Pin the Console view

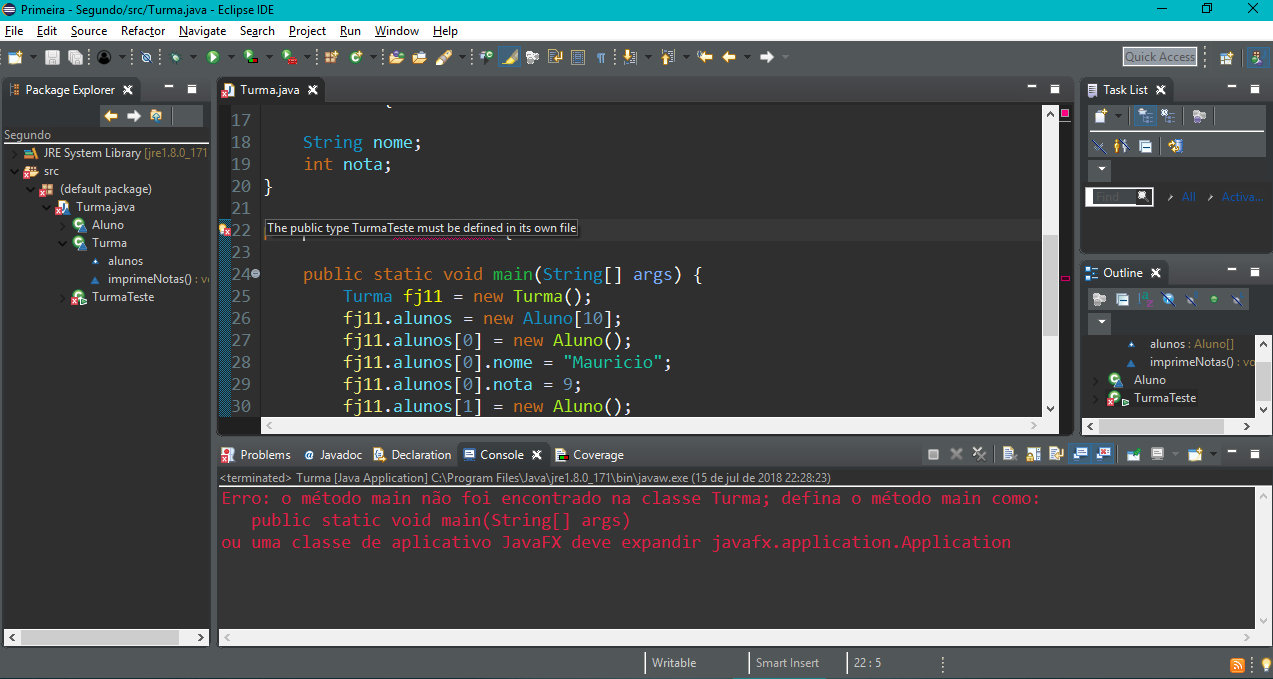tap(1133, 454)
